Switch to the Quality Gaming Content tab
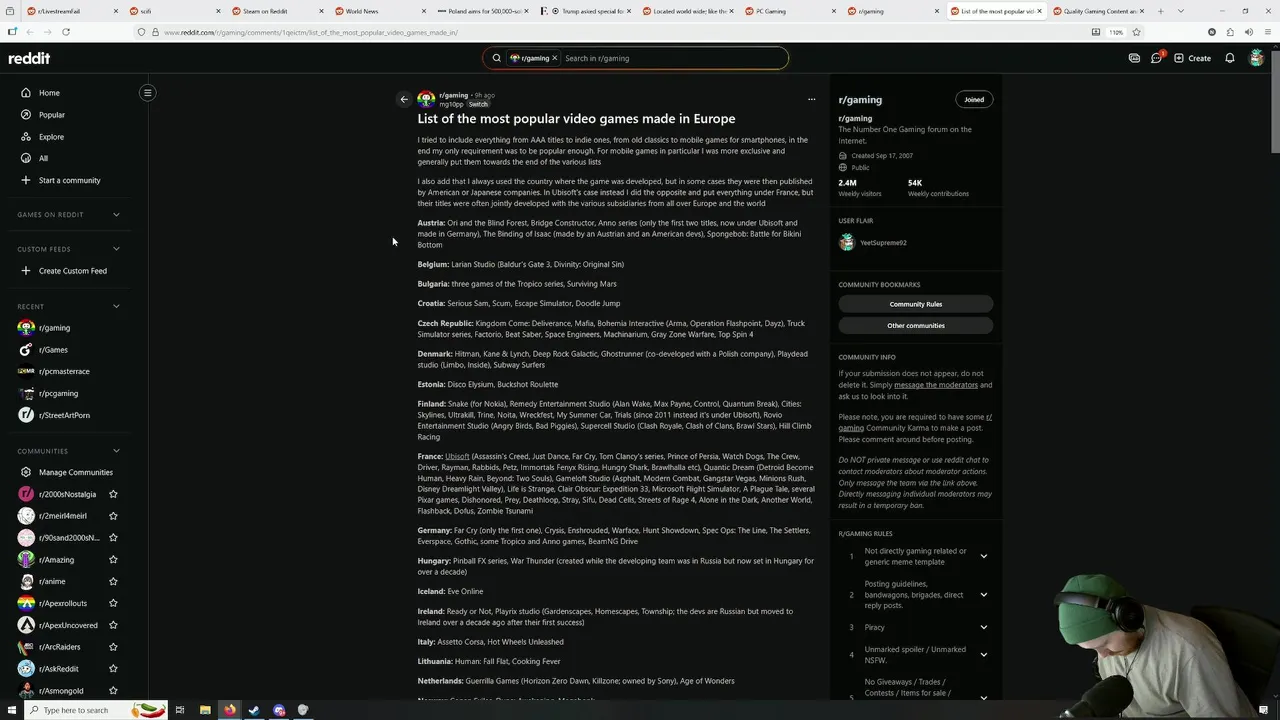The height and width of the screenshot is (720, 1280). (x=1098, y=11)
